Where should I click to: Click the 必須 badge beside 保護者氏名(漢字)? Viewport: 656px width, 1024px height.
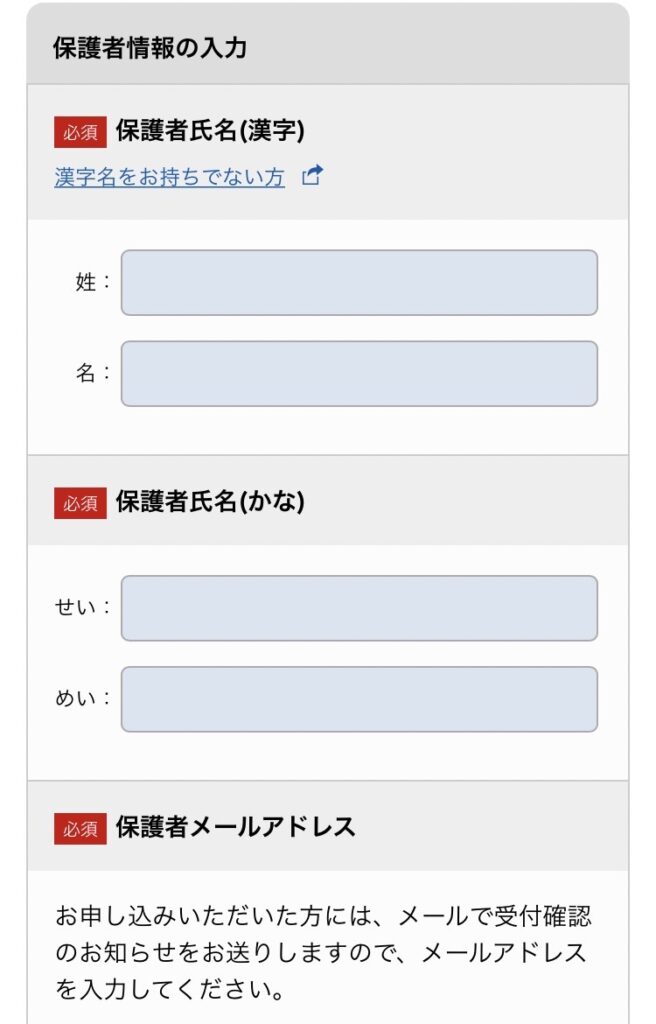80,132
